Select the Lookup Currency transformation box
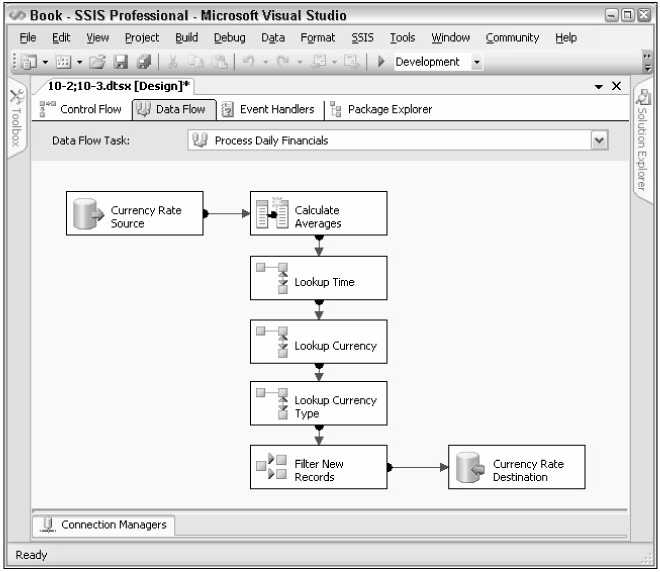The height and width of the screenshot is (572, 660). pyautogui.click(x=319, y=342)
